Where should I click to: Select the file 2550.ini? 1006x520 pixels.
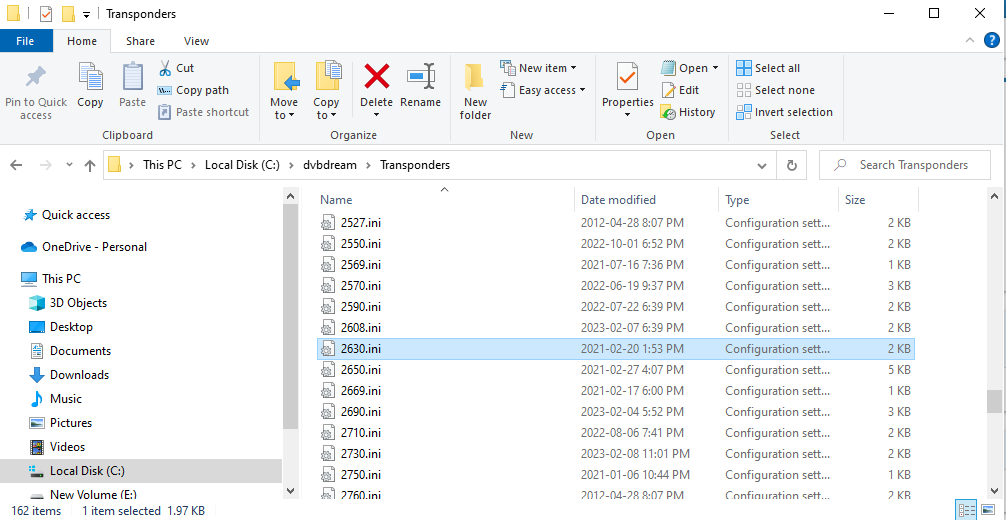616,244
